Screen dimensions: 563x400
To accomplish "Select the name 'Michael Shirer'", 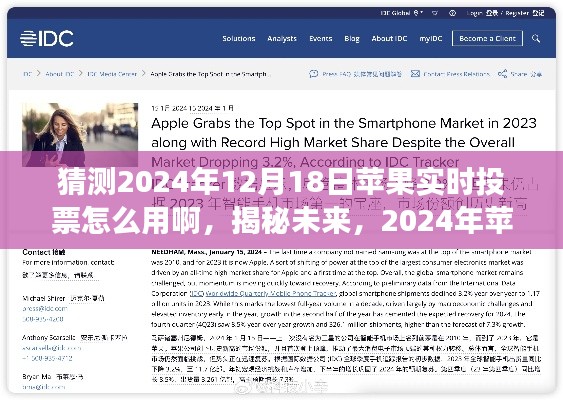I will (x=44, y=298).
